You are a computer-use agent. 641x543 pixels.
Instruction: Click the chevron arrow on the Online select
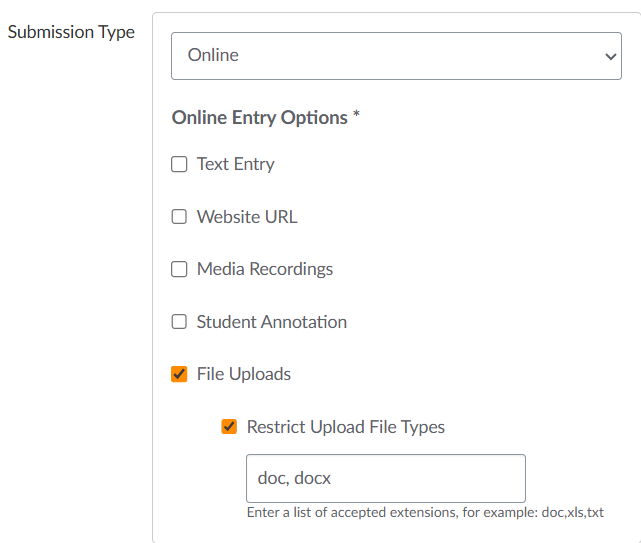611,57
